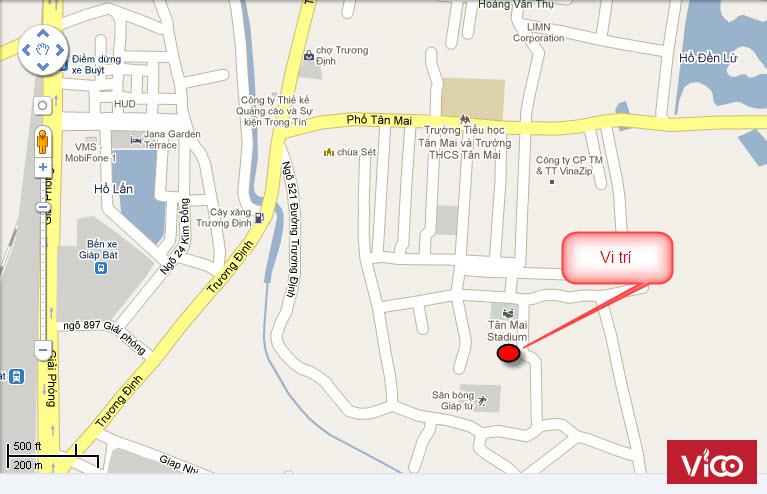Click the hand icon in pan control
Viewport: 767px width, 494px height.
(43, 49)
